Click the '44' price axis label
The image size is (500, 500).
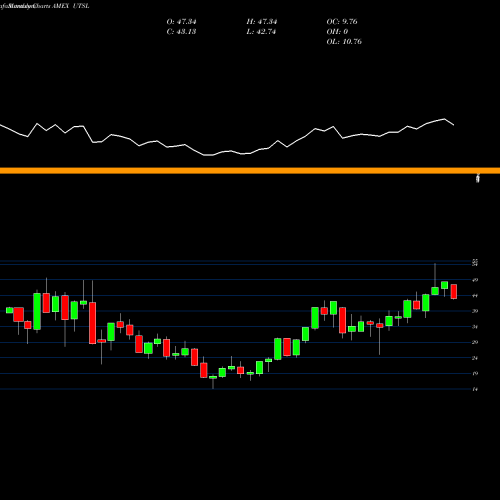pos(475,296)
